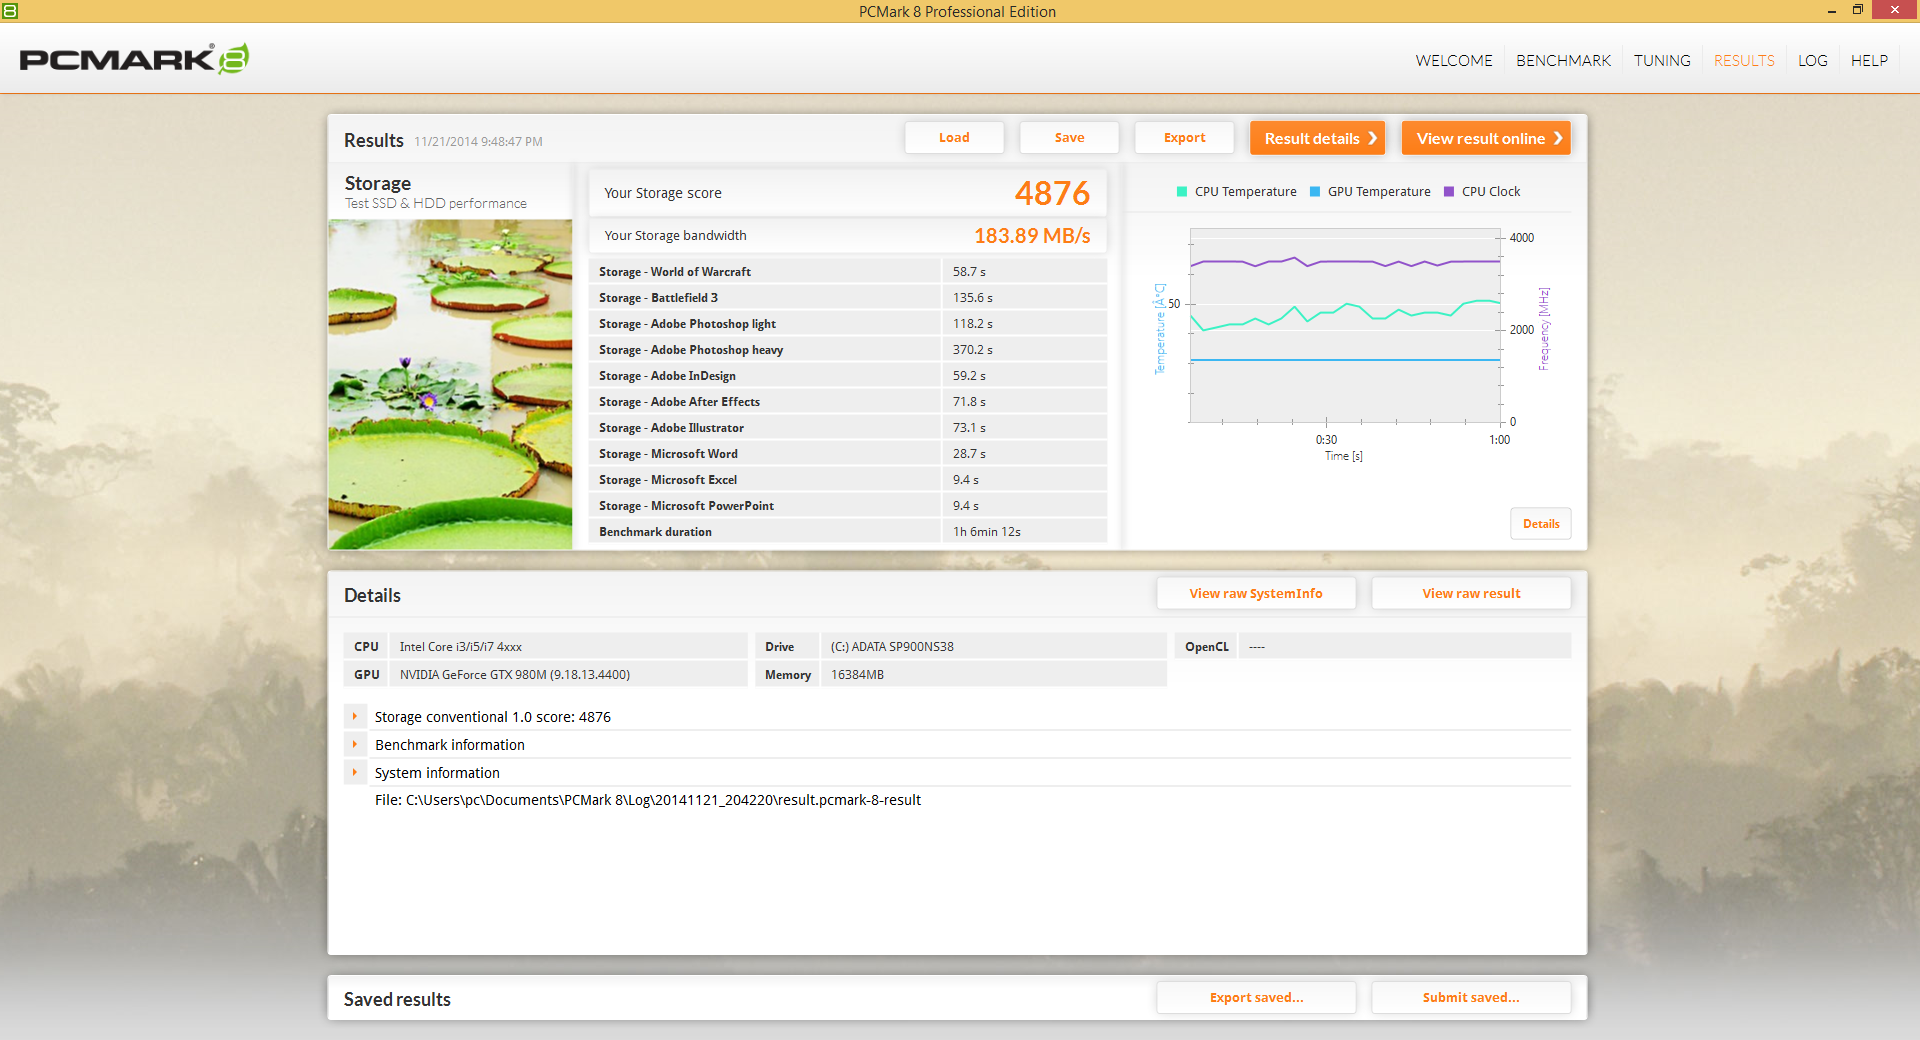Open Result details
This screenshot has height=1040, width=1920.
click(1318, 138)
